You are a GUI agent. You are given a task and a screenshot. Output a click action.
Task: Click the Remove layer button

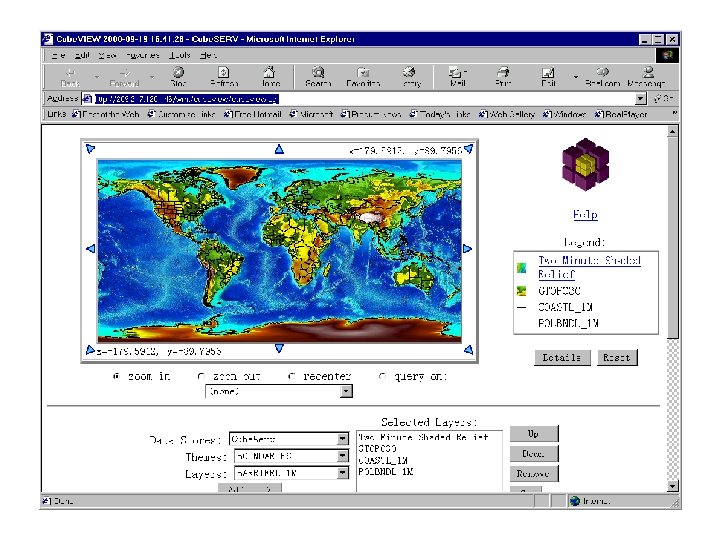[534, 473]
